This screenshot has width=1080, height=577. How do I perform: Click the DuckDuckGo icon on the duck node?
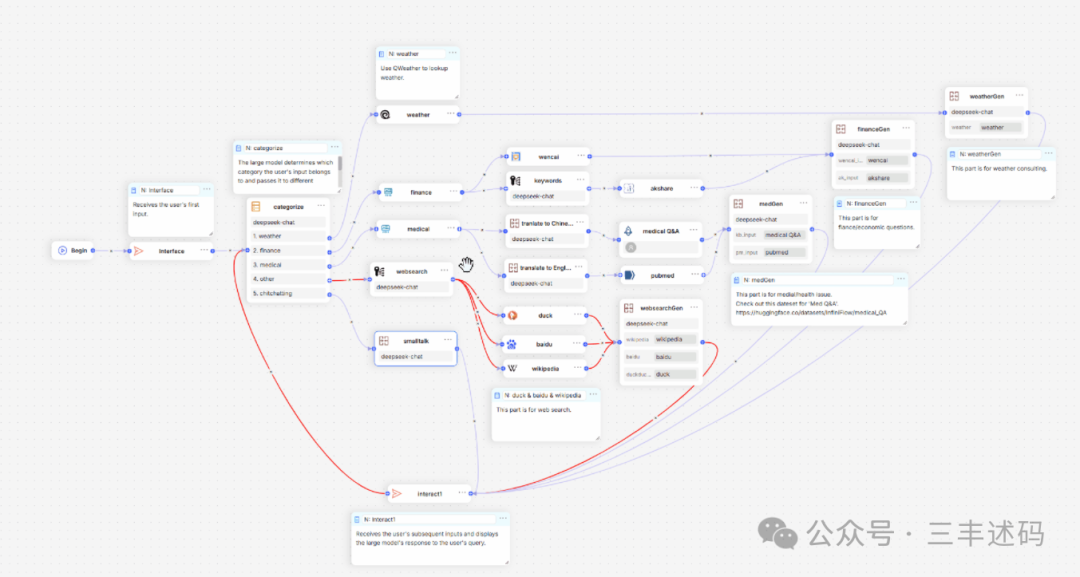tap(512, 315)
